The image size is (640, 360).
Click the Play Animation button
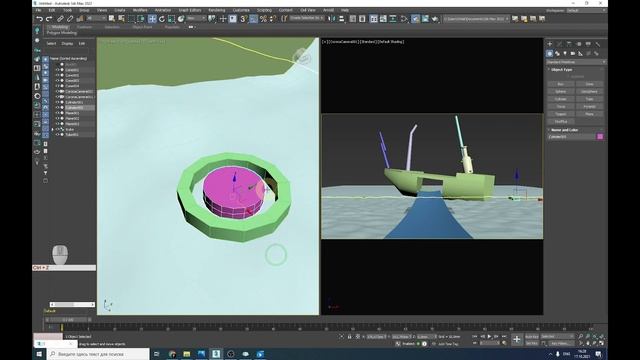tap(489, 337)
